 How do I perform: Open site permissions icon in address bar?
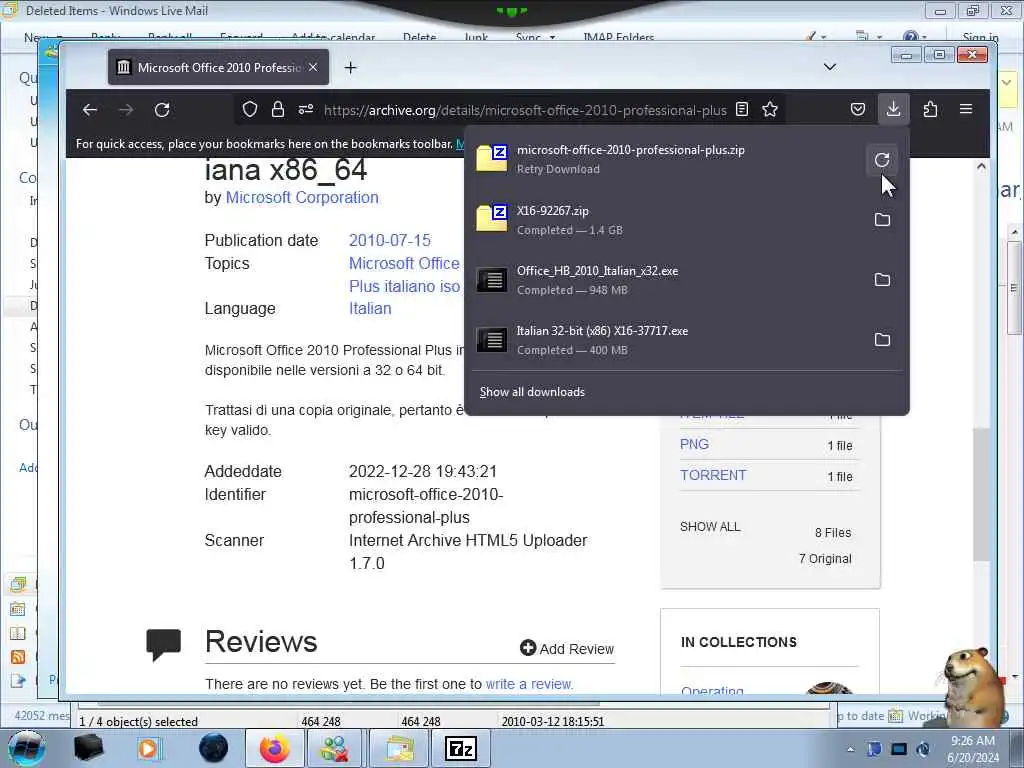click(x=306, y=110)
